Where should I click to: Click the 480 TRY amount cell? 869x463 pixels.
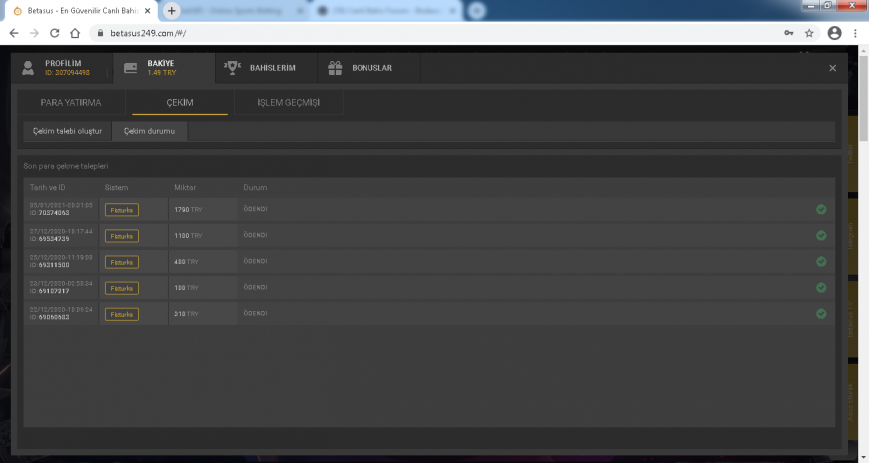point(203,262)
